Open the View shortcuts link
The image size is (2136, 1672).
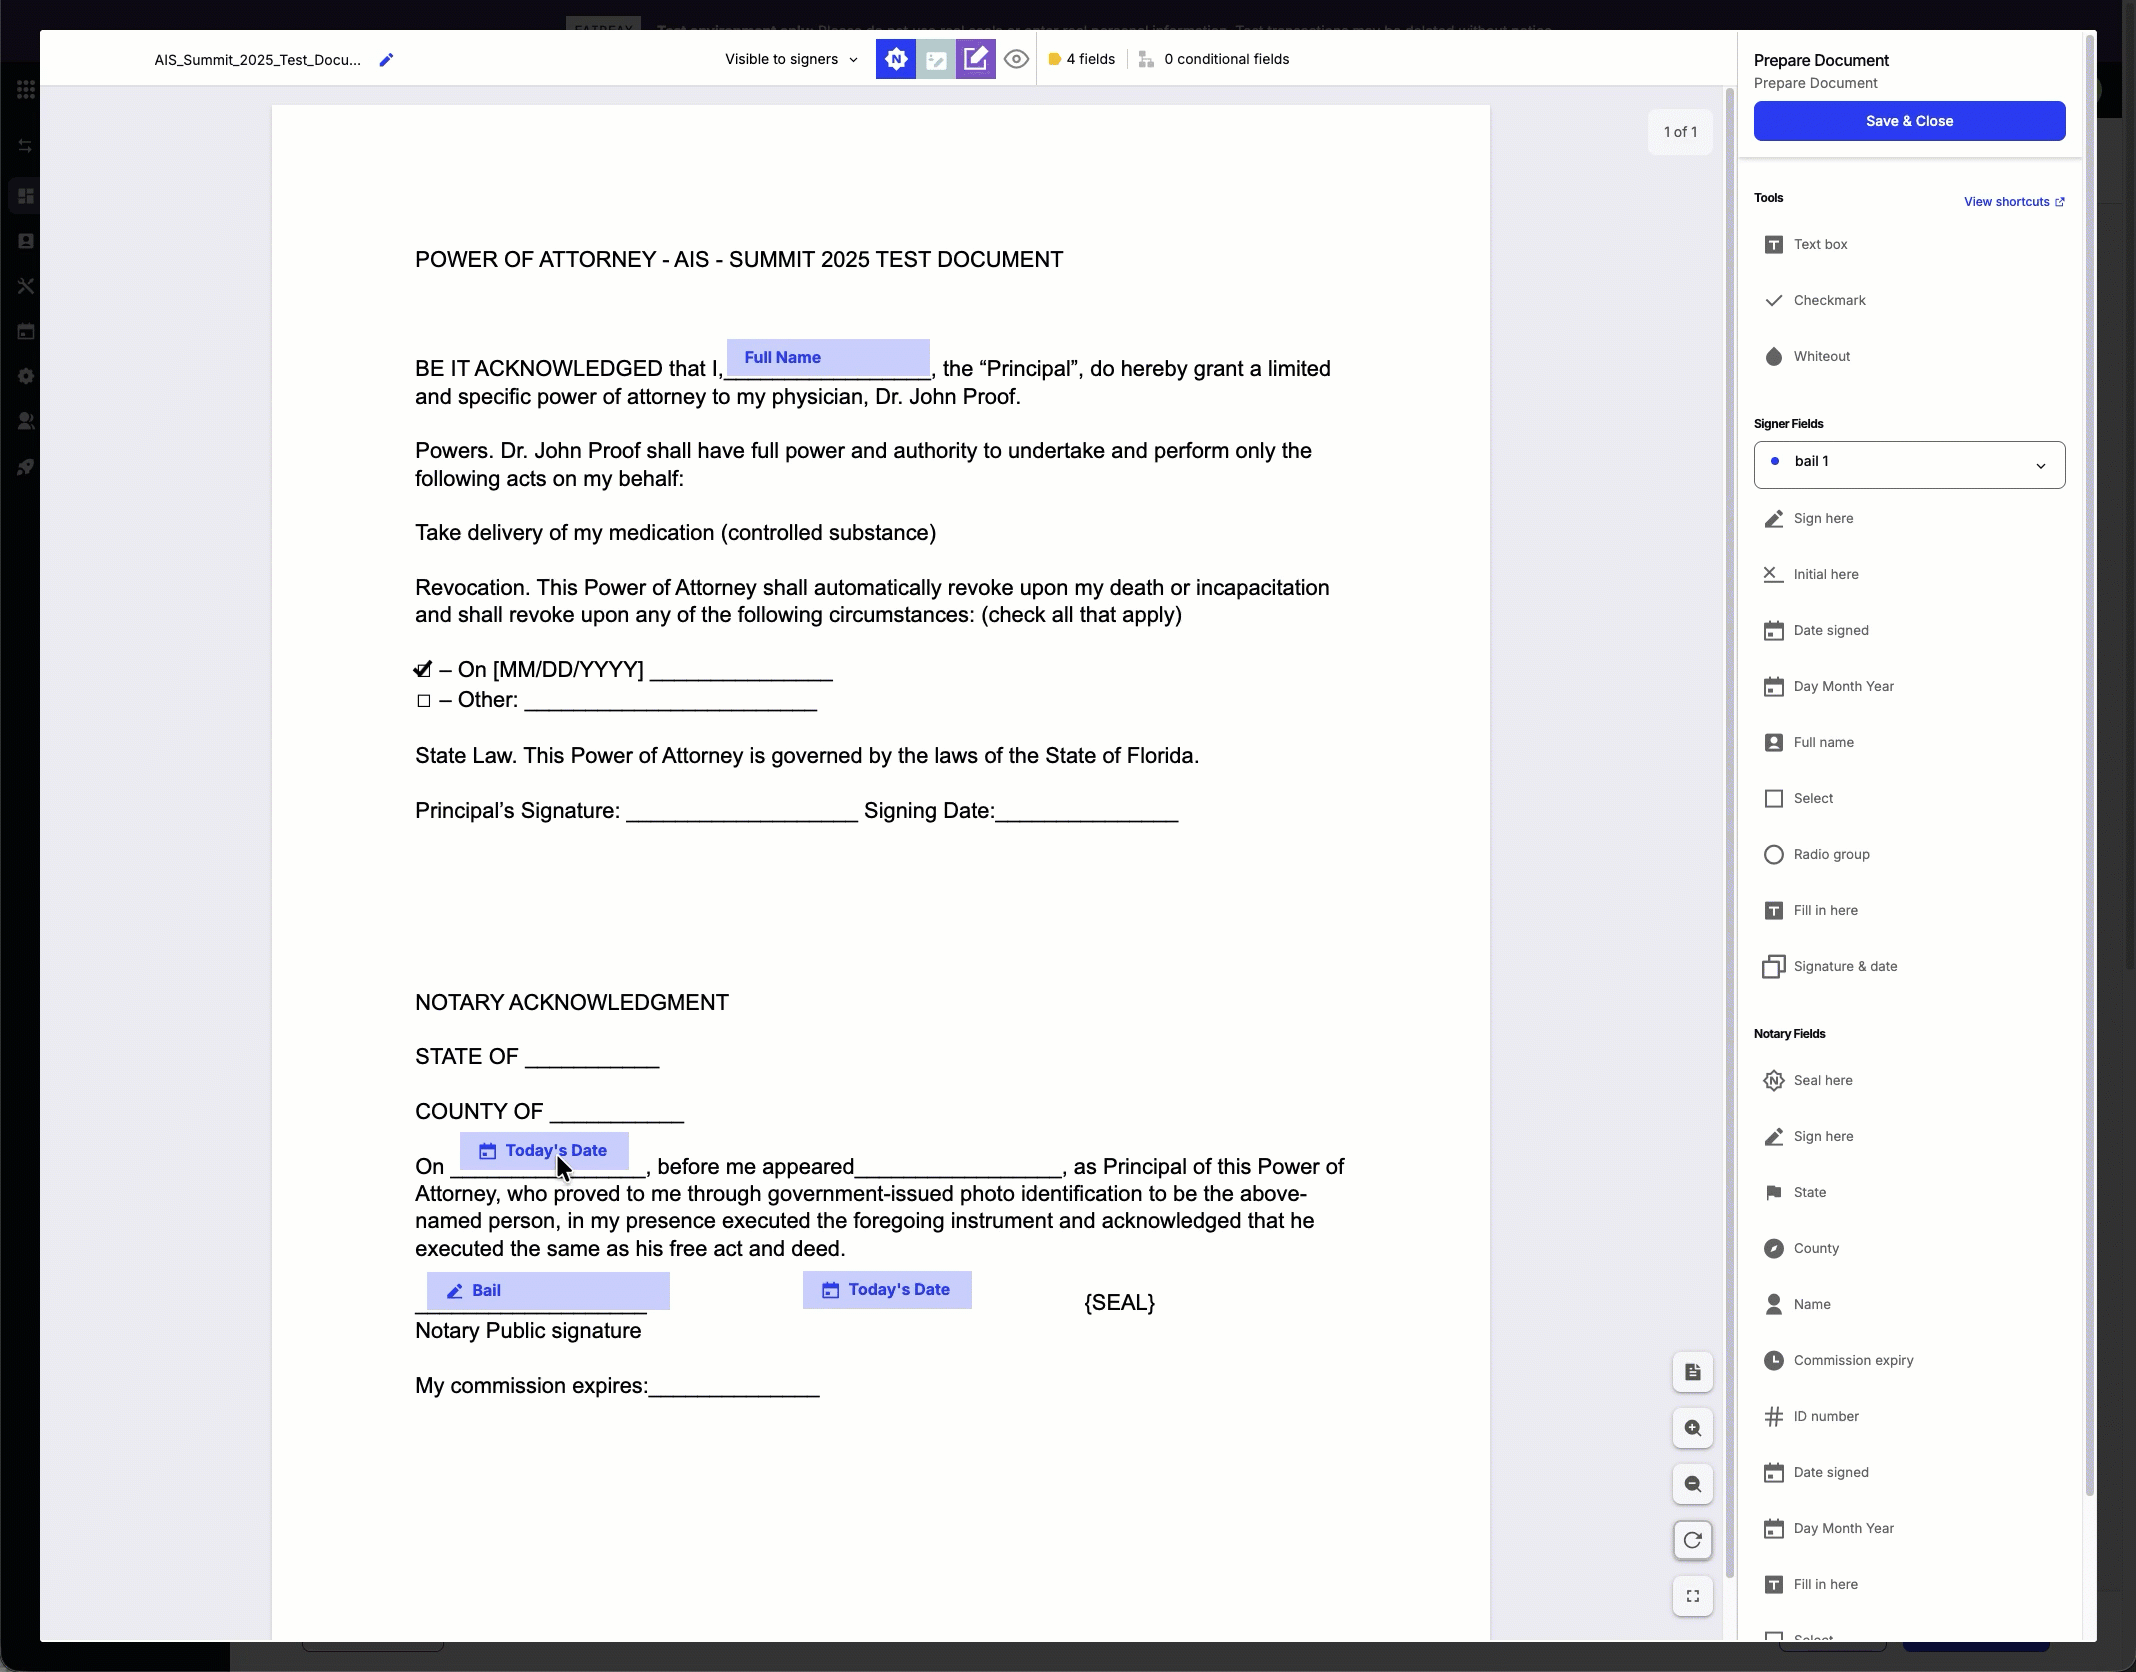(2014, 202)
